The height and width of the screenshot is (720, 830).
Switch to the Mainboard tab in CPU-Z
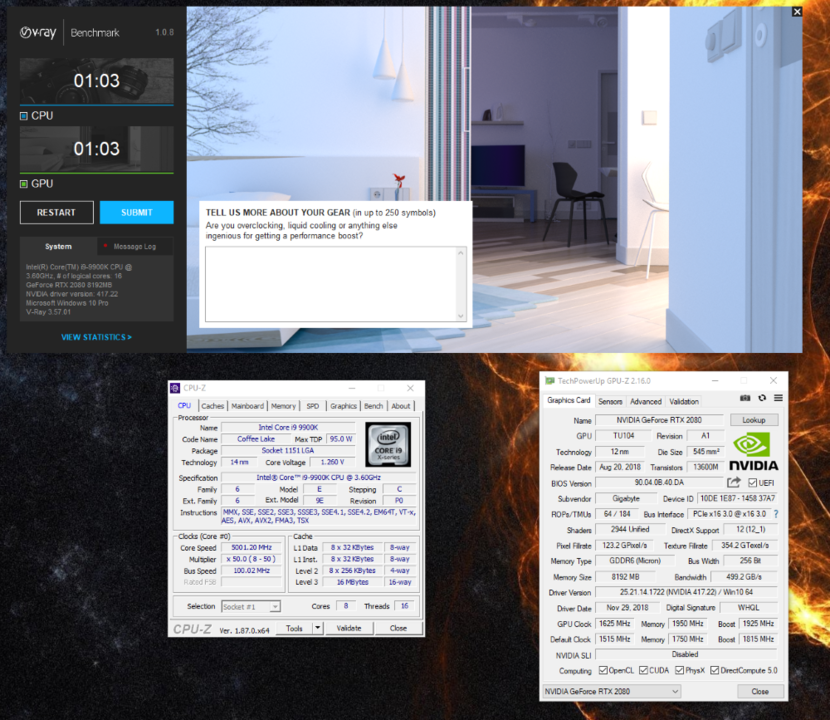click(247, 406)
